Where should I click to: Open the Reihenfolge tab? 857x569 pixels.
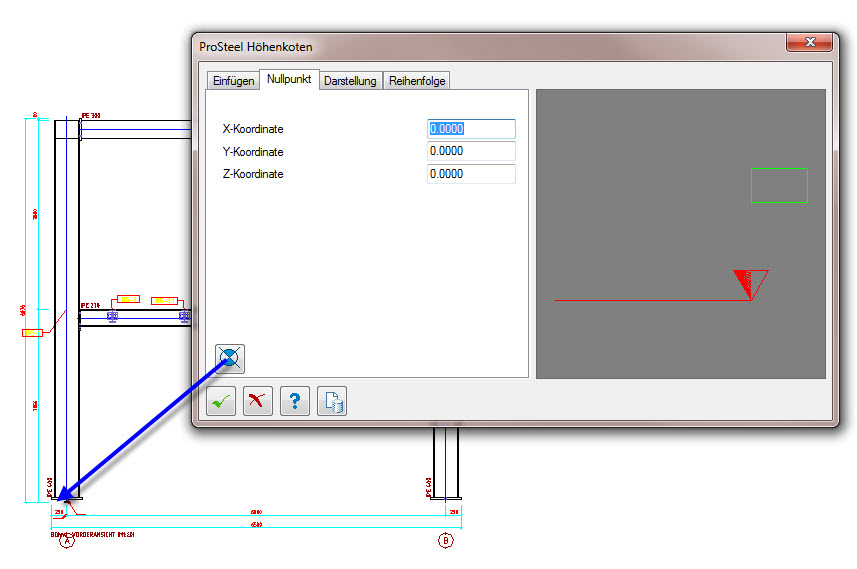tap(417, 80)
